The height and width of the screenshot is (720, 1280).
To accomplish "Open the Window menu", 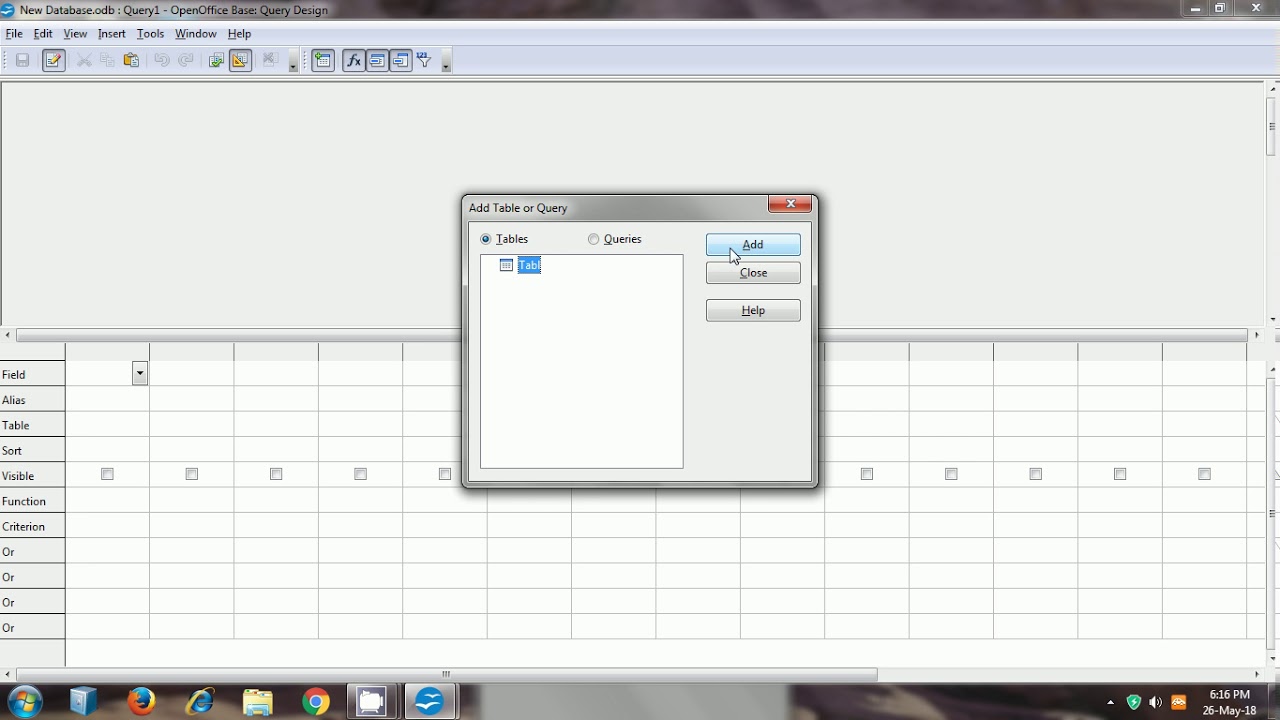I will (196, 33).
